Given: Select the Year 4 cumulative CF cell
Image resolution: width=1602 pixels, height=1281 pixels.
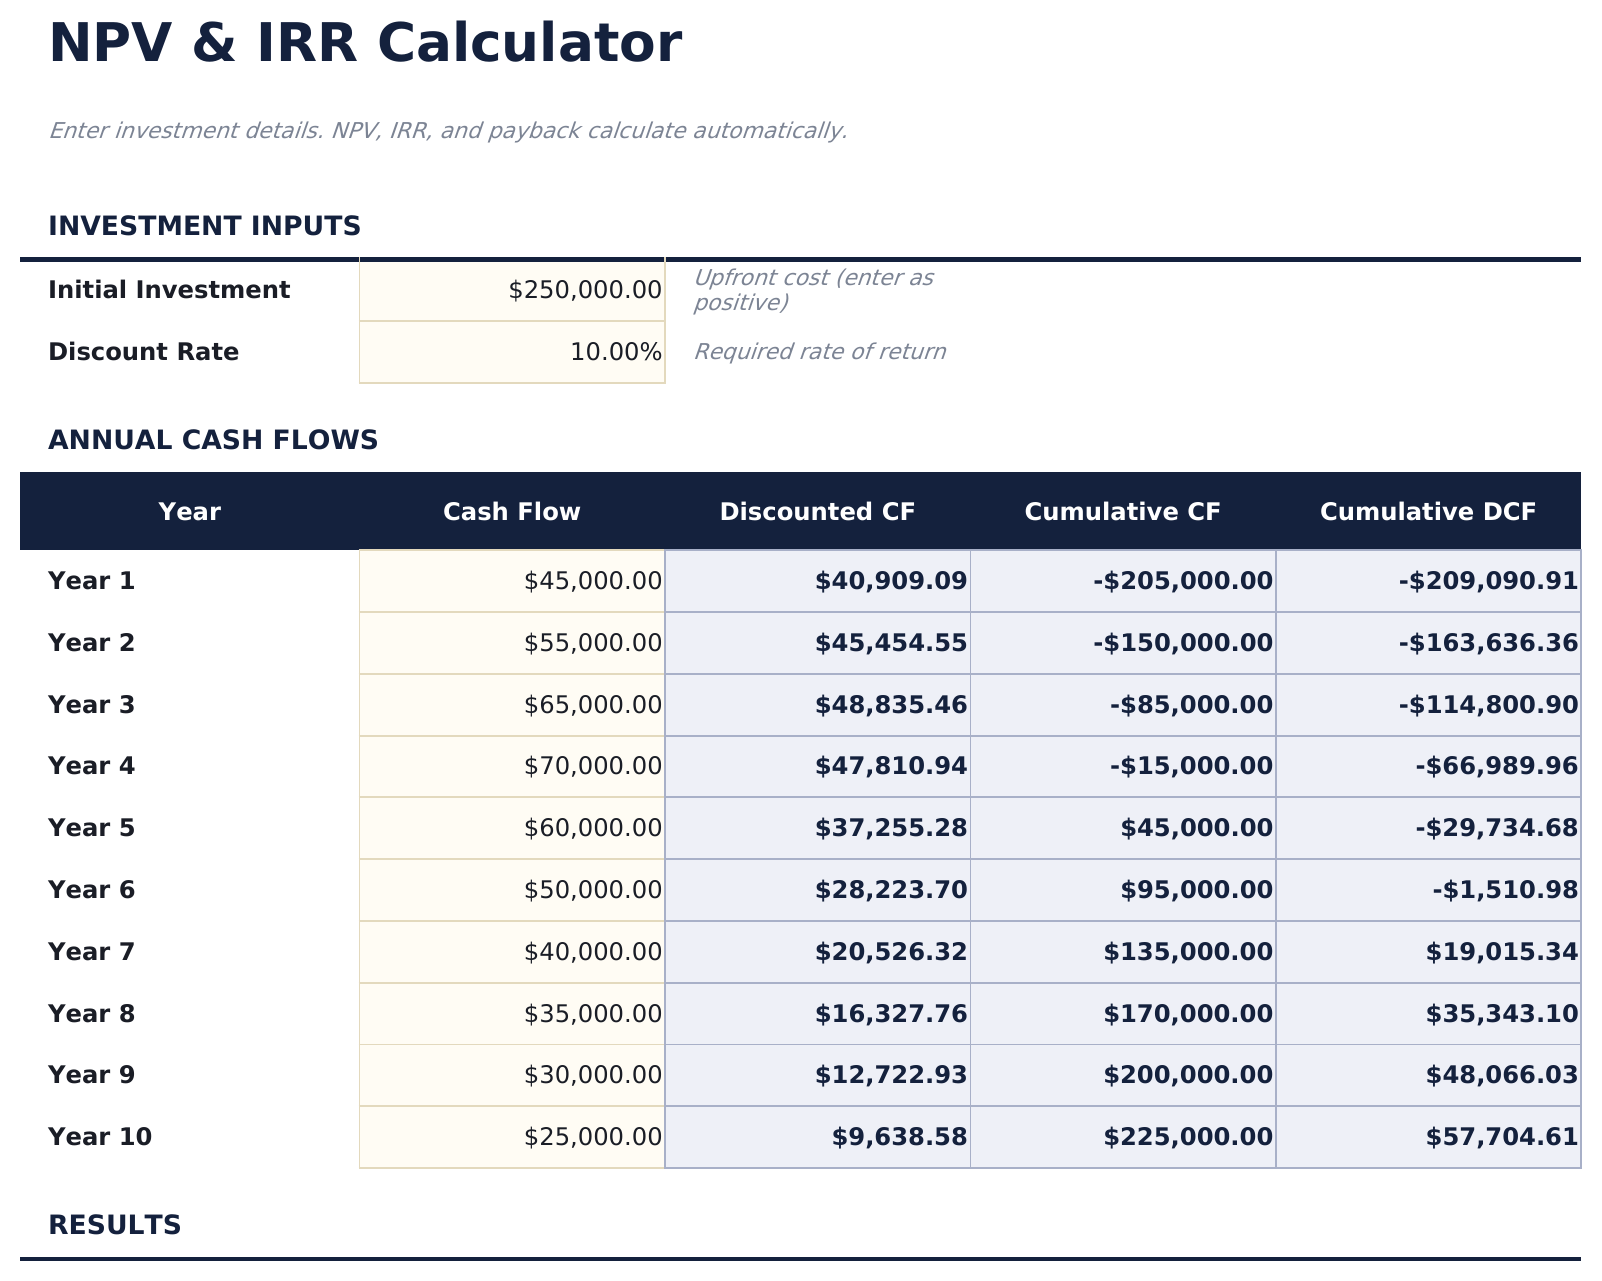Looking at the screenshot, I should pos(1121,766).
